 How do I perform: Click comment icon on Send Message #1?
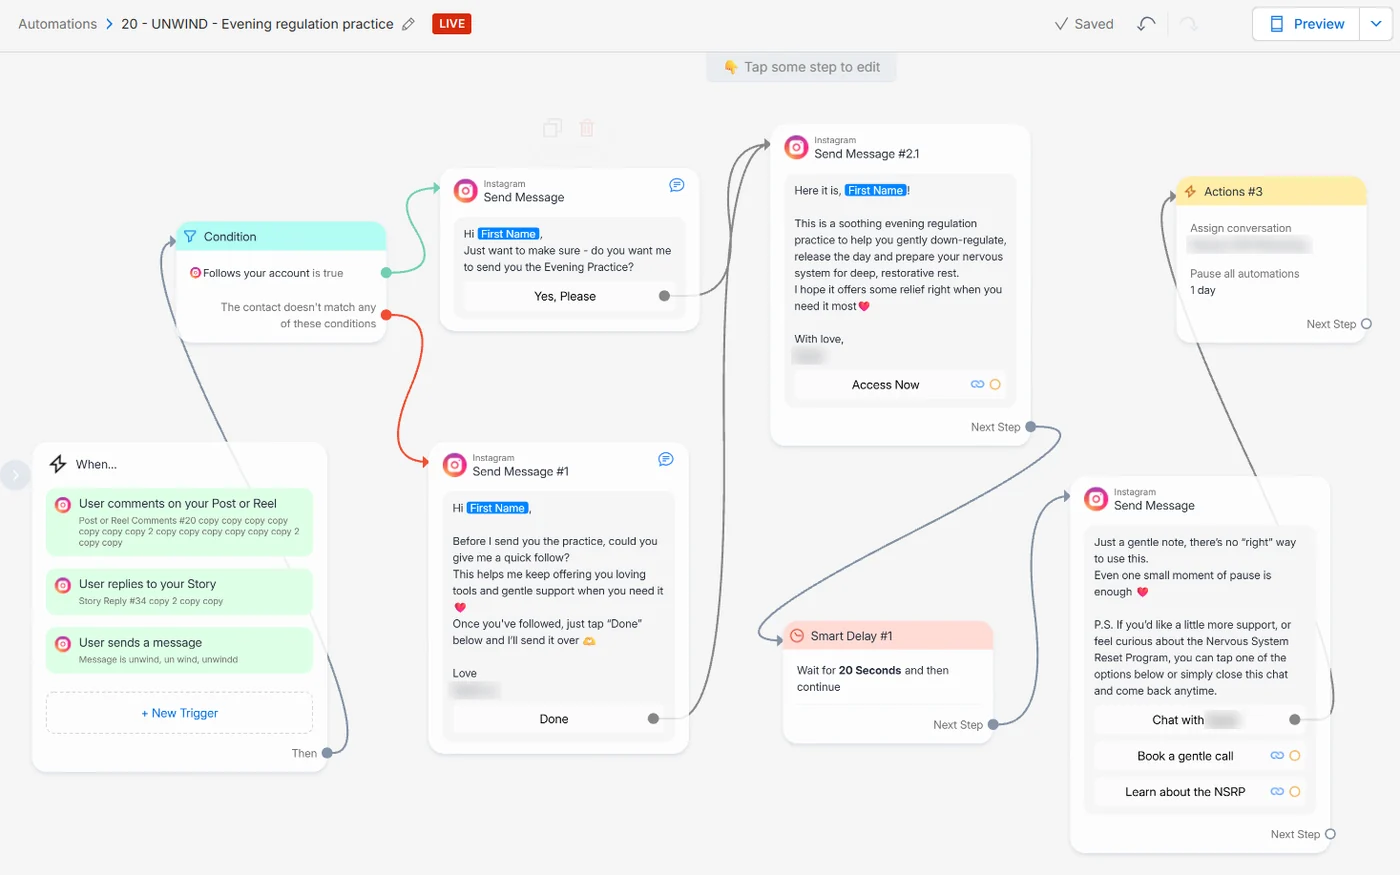[x=666, y=459]
